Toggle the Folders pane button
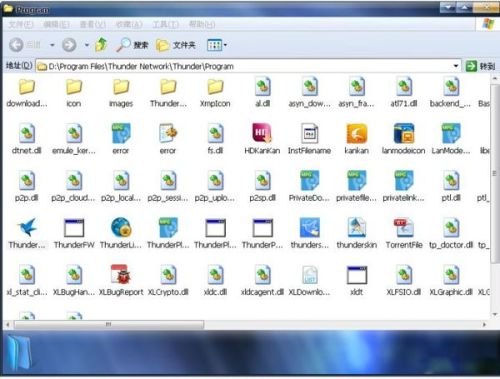Screen dimensions: 500x379 pos(176,45)
